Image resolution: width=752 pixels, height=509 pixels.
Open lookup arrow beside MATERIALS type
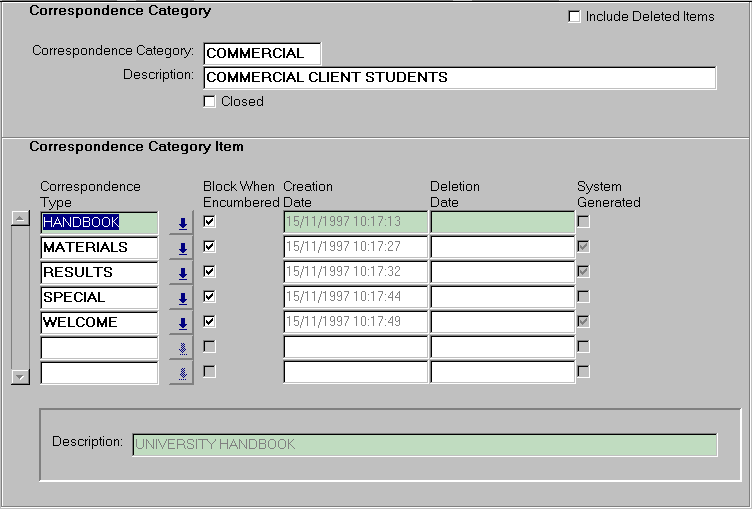[182, 248]
